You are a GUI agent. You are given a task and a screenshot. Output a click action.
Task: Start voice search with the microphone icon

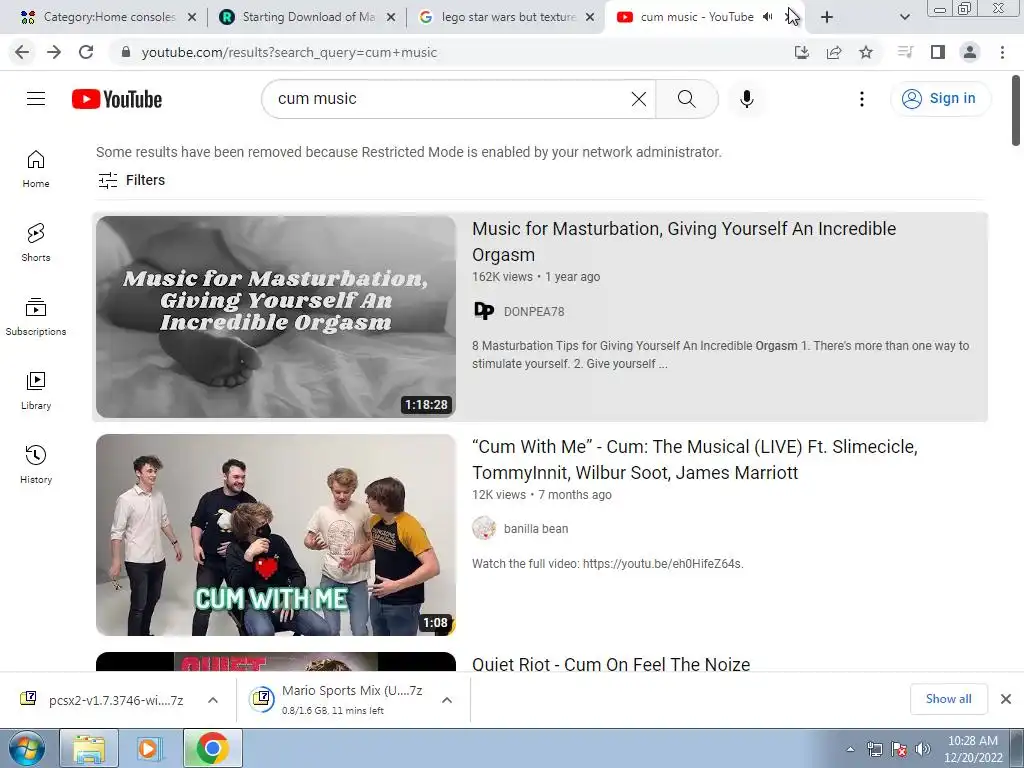click(x=746, y=99)
